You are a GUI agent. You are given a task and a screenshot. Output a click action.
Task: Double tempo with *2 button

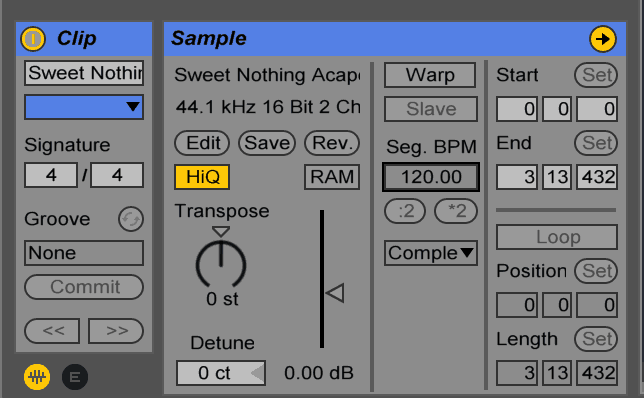tap(456, 211)
